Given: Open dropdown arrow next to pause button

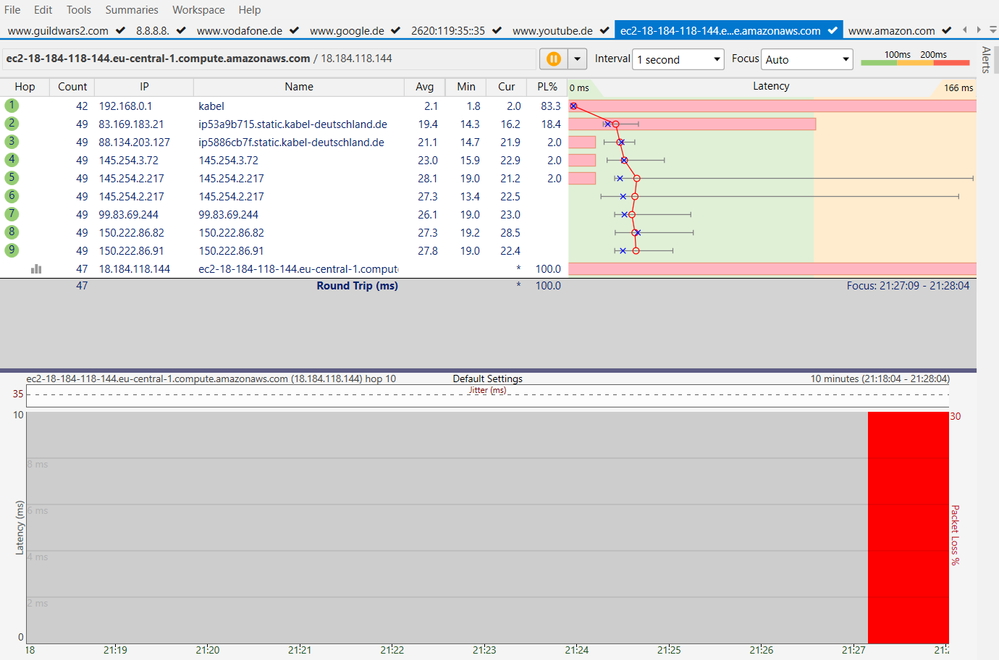Looking at the screenshot, I should (577, 59).
